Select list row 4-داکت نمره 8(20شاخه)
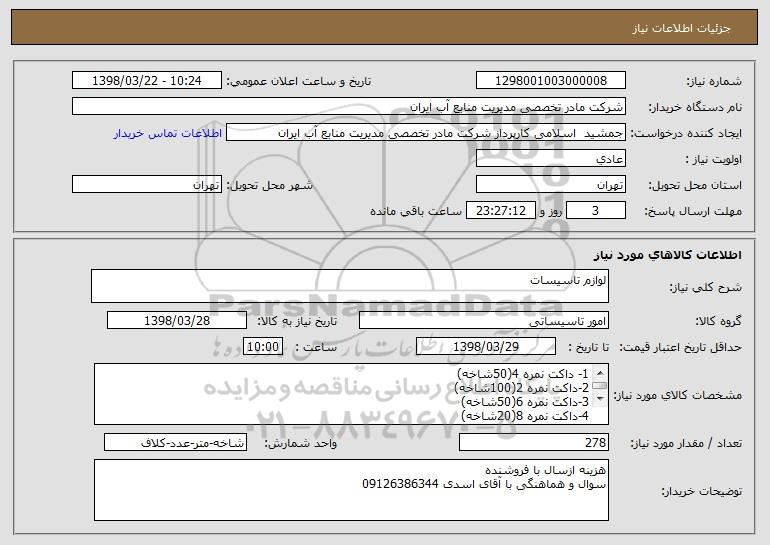Screen dimensions: 770x545 (525, 416)
